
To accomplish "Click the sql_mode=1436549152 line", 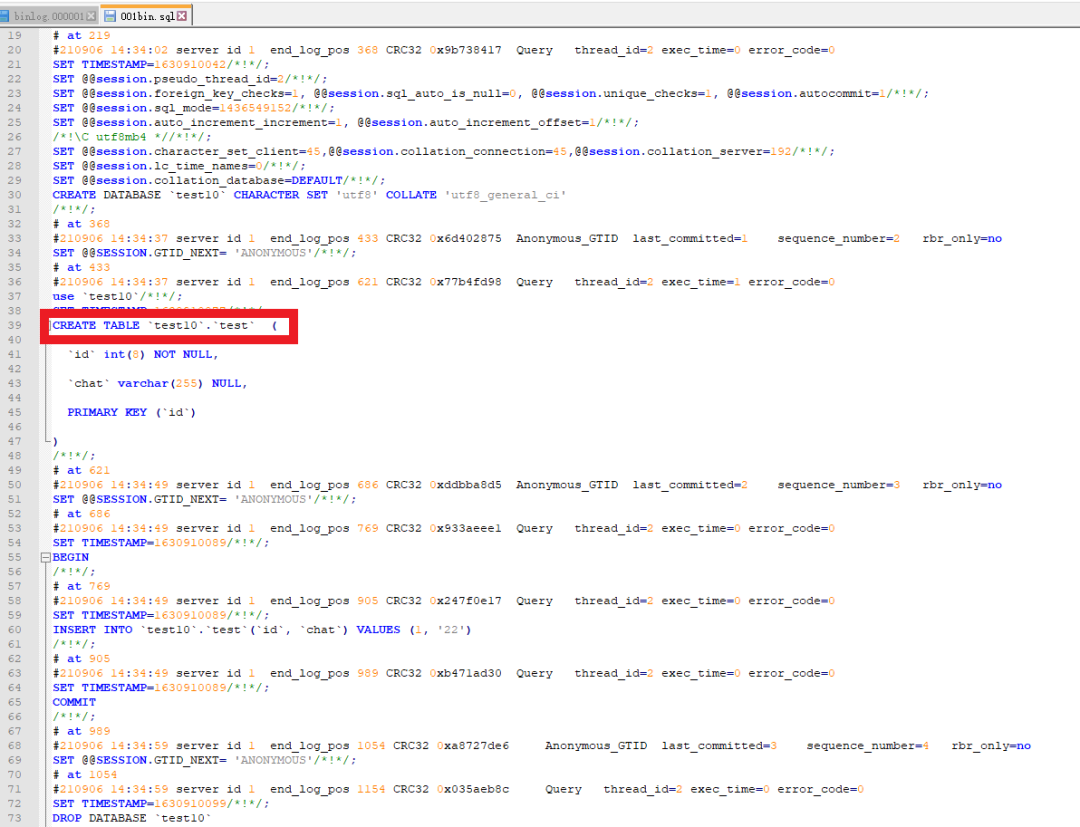I will [x=194, y=107].
